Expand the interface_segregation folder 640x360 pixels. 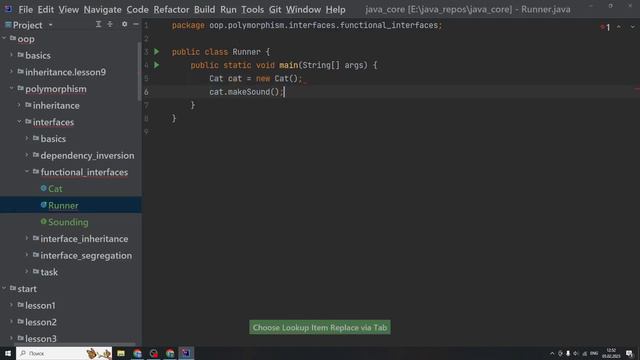(27, 255)
